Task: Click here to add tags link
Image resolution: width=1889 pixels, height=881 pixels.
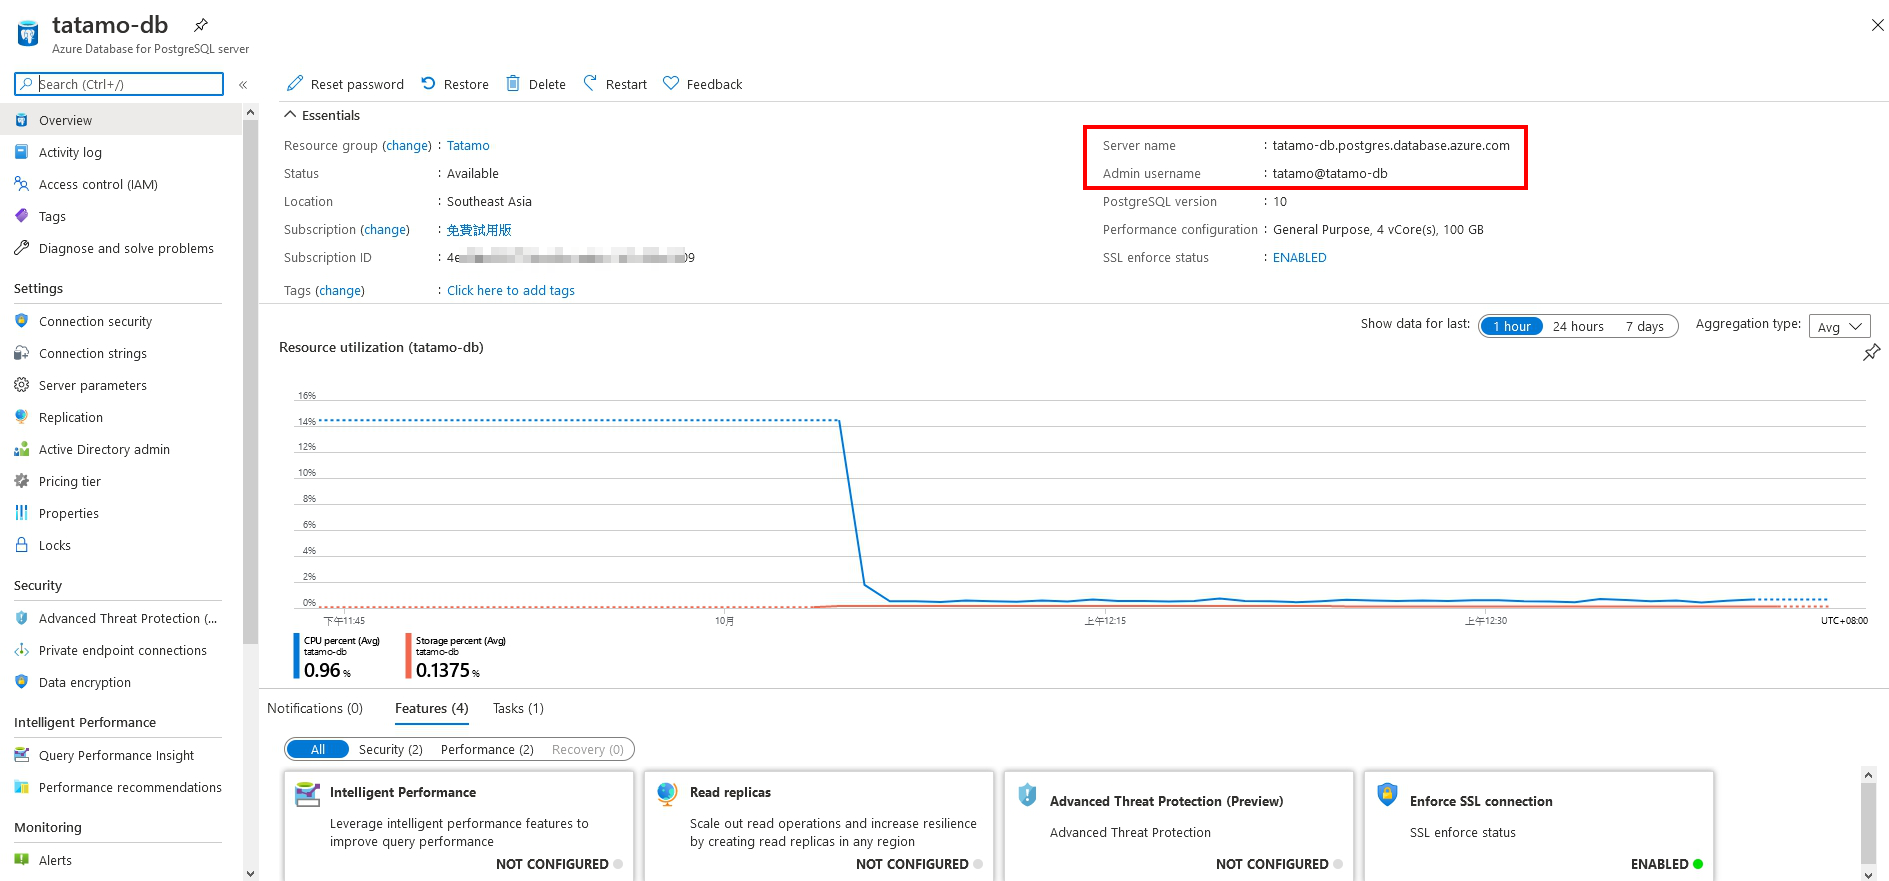Action: (510, 290)
